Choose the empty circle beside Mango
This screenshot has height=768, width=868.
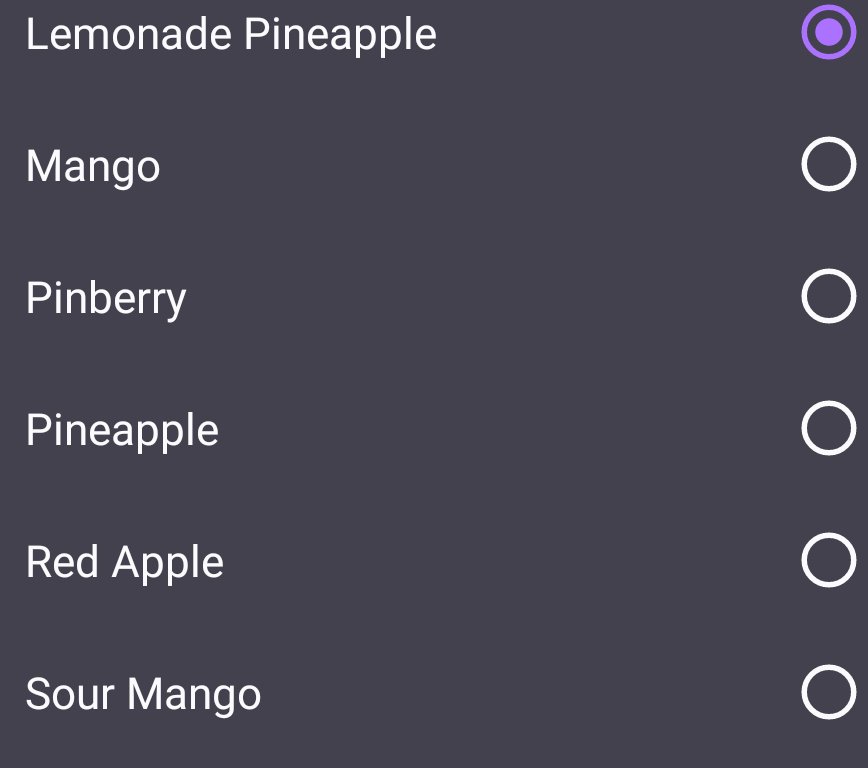tap(828, 166)
